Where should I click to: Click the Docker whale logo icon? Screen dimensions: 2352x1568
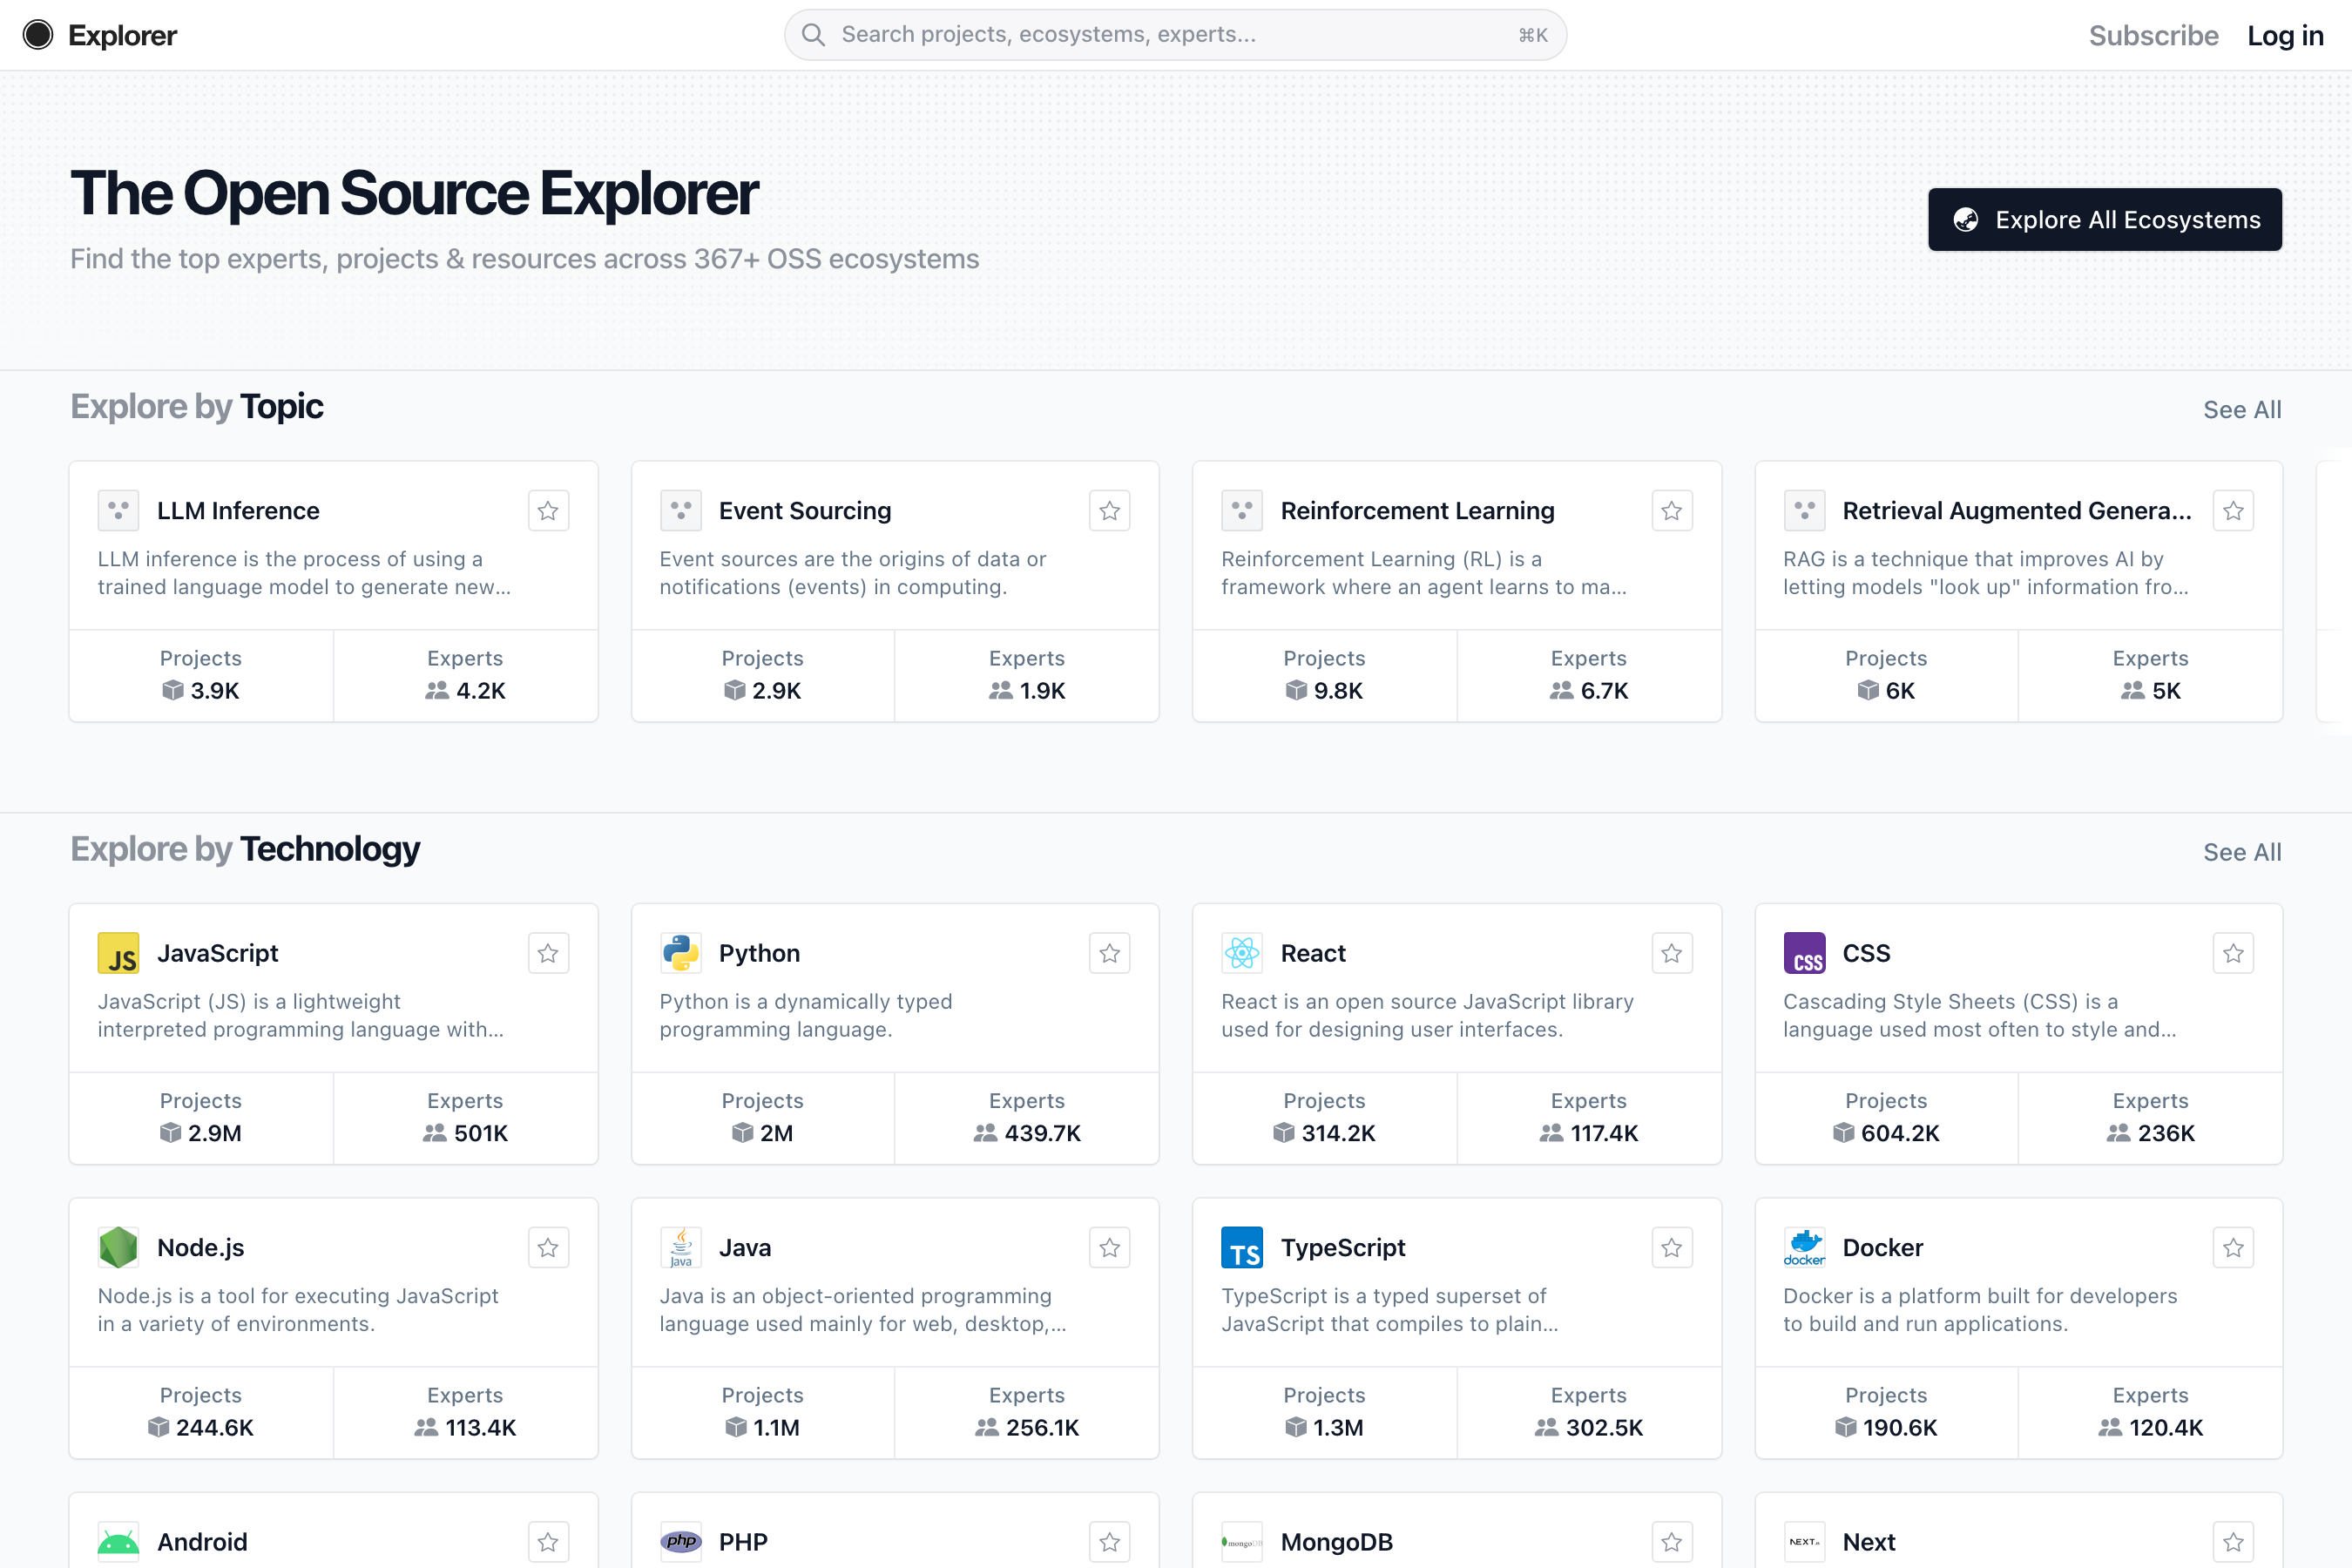1804,1247
